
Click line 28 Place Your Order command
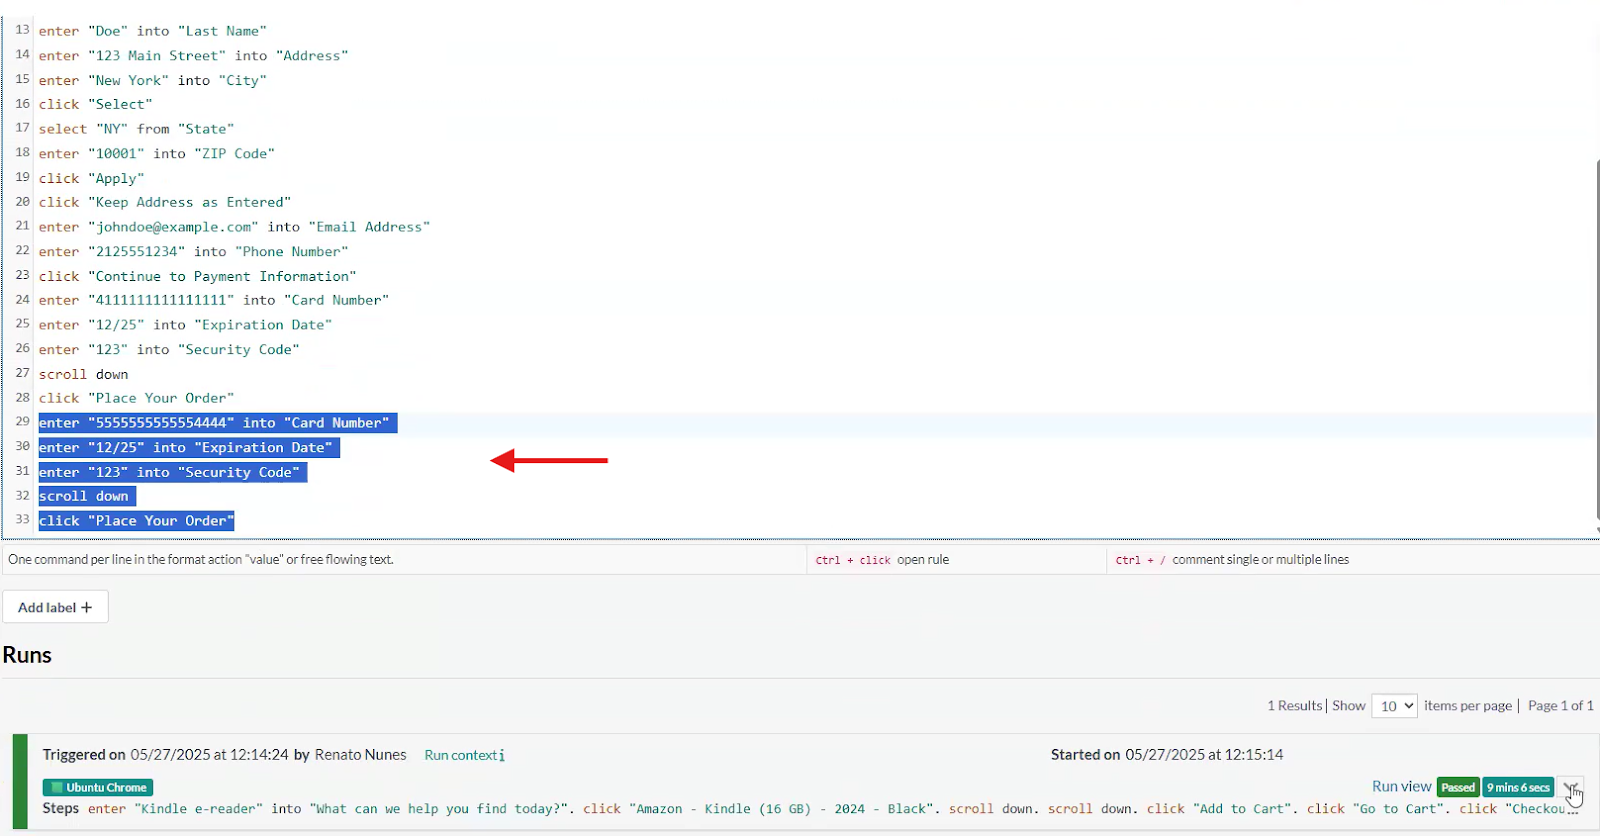136,398
